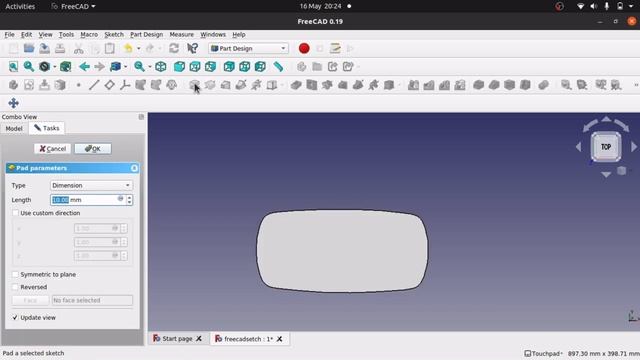Screen dimensions: 640x360
Task: Click the clock date in top bar
Action: pos(320,6)
